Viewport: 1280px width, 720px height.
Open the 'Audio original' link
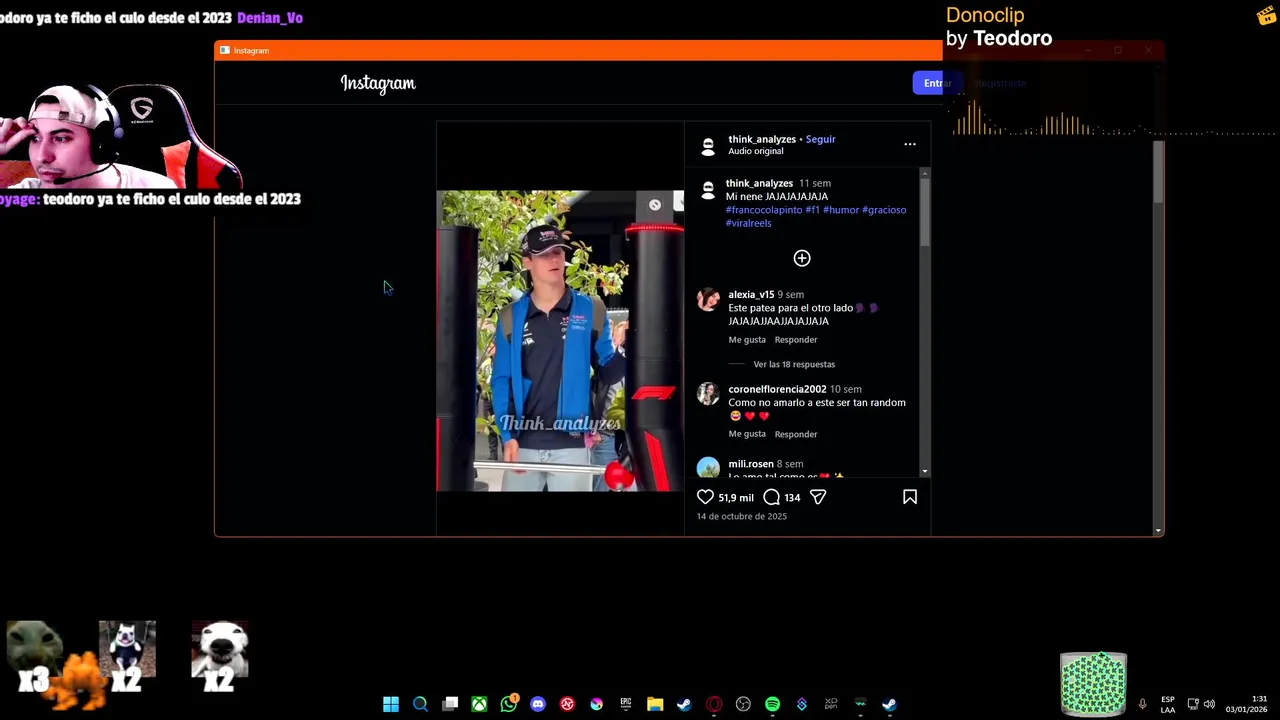click(756, 151)
